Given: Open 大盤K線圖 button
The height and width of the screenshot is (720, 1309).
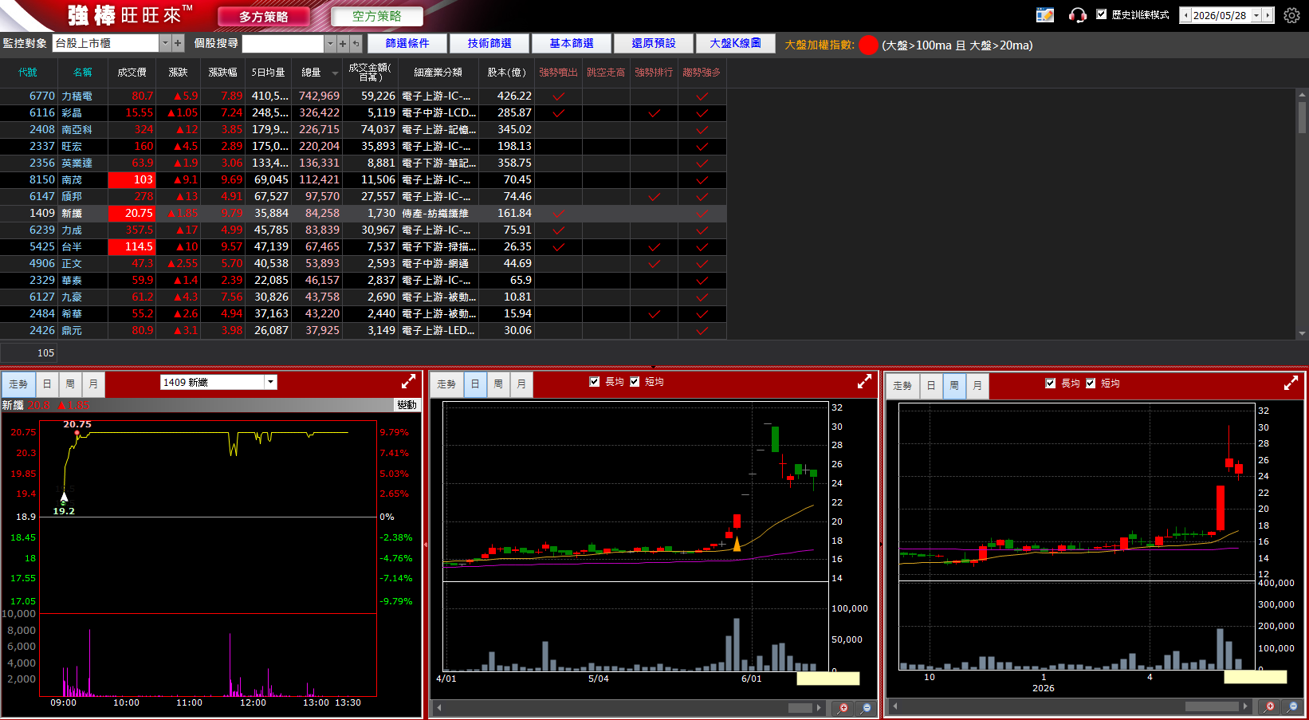Looking at the screenshot, I should tap(735, 43).
